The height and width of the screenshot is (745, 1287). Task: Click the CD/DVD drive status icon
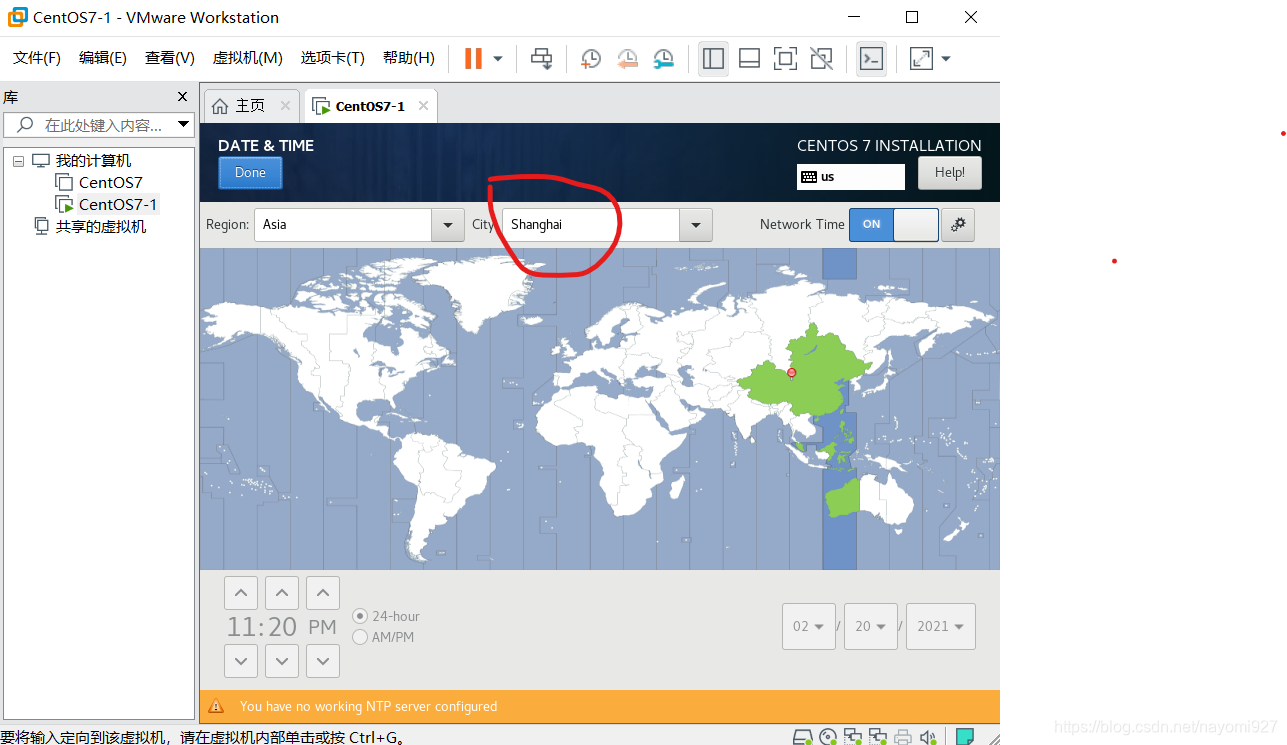point(828,737)
